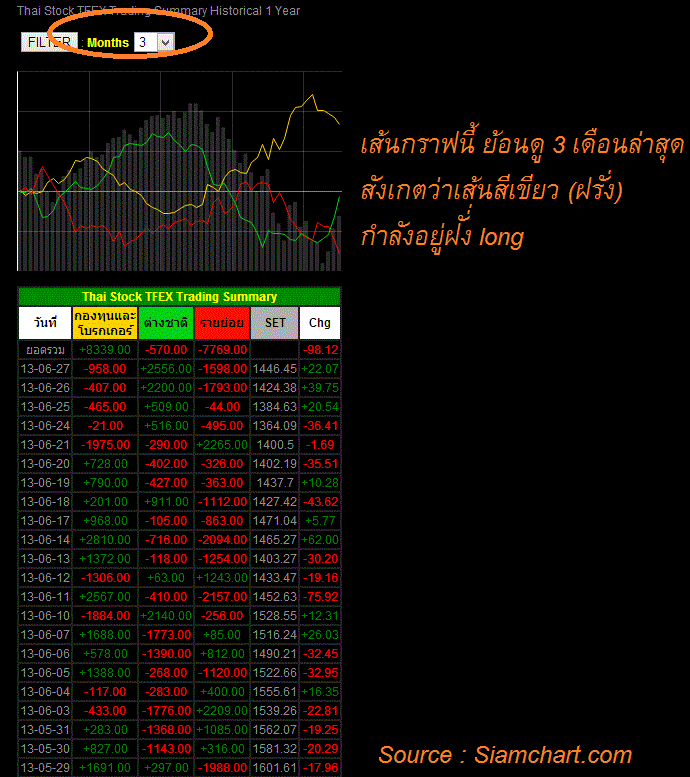Click total Chg value -98.12
Viewport: 690px width, 777px height.
coord(320,350)
